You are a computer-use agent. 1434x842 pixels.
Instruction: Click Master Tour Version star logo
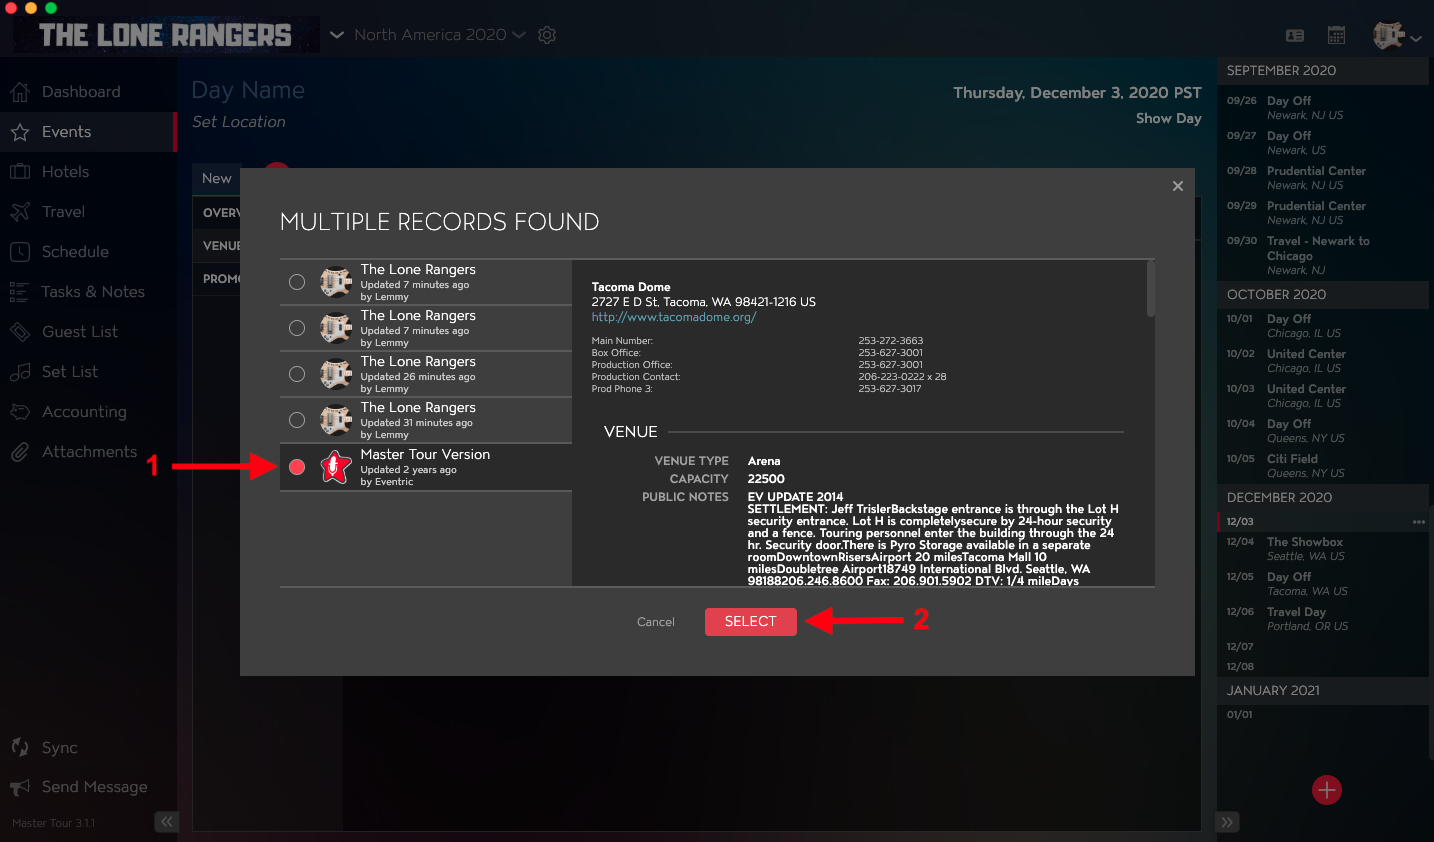(335, 467)
